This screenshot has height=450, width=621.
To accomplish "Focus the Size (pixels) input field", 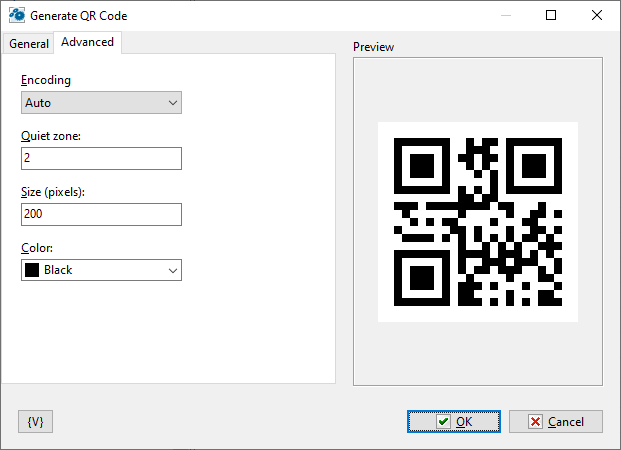I will 101,214.
